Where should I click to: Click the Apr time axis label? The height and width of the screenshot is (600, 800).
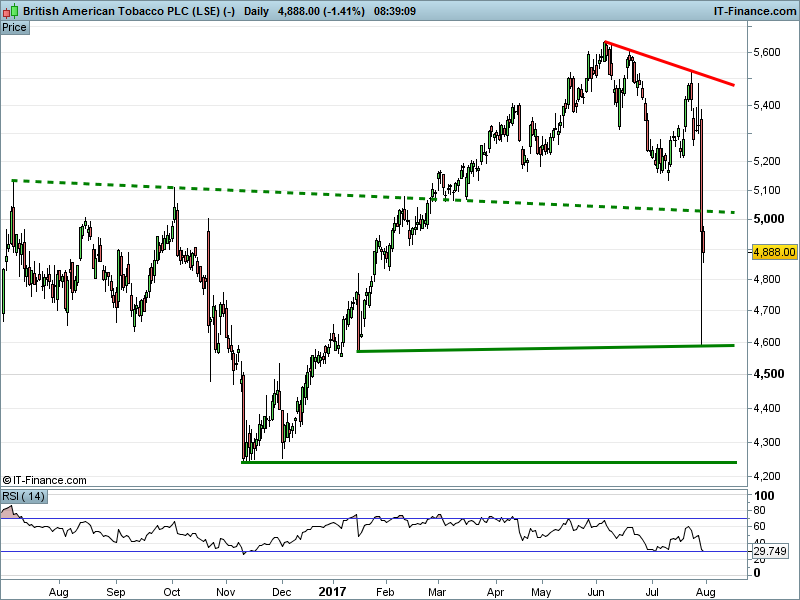[x=495, y=592]
